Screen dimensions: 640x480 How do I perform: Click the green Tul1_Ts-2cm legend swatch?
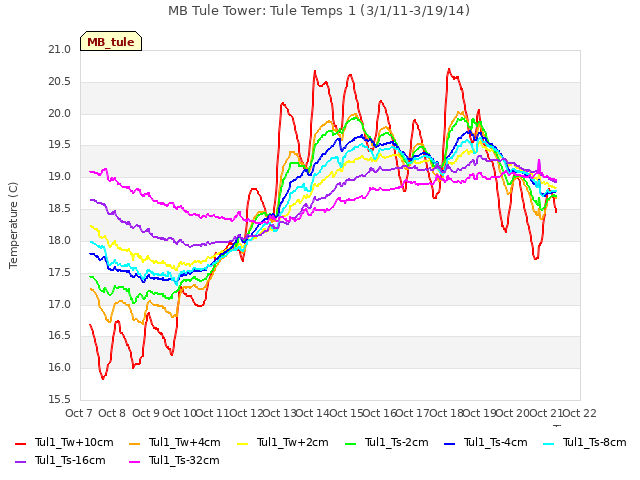pyautogui.click(x=350, y=443)
